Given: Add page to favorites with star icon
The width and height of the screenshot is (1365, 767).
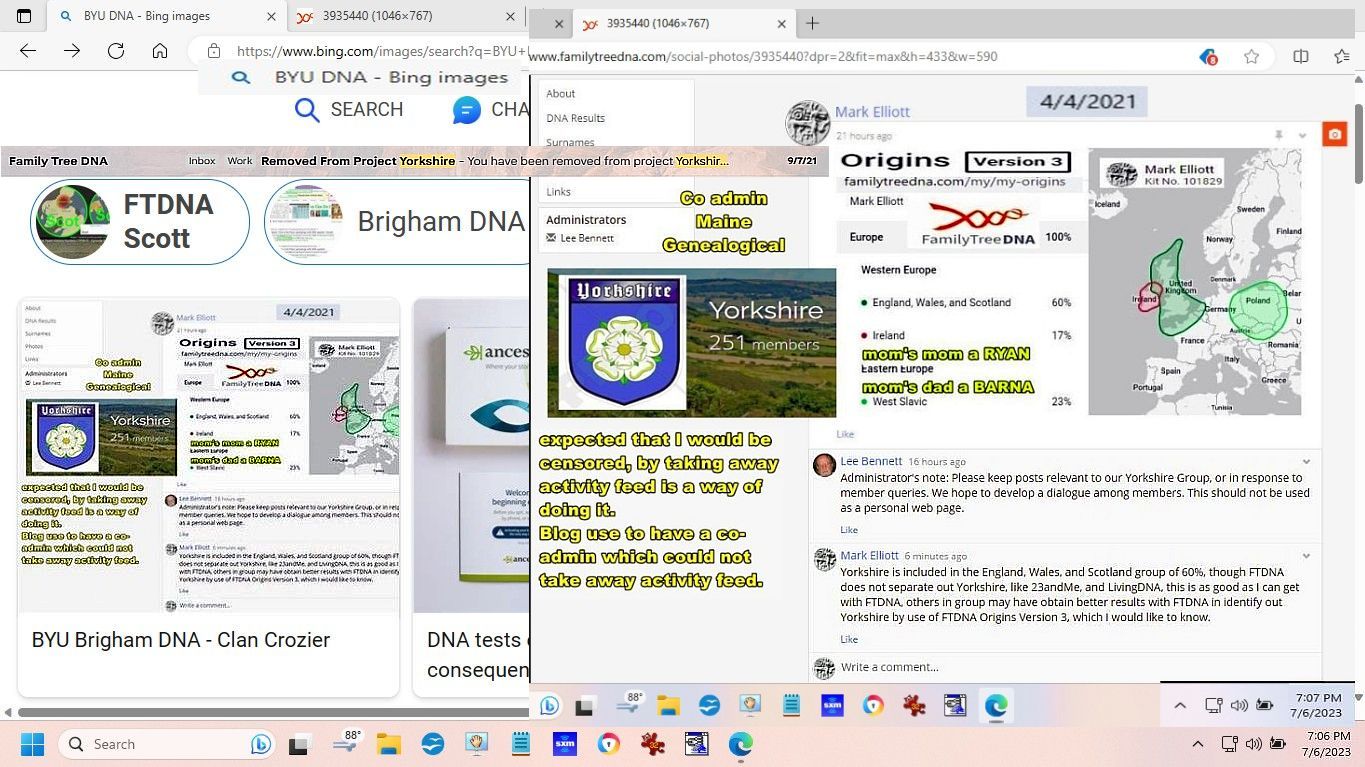Looking at the screenshot, I should (x=1251, y=57).
